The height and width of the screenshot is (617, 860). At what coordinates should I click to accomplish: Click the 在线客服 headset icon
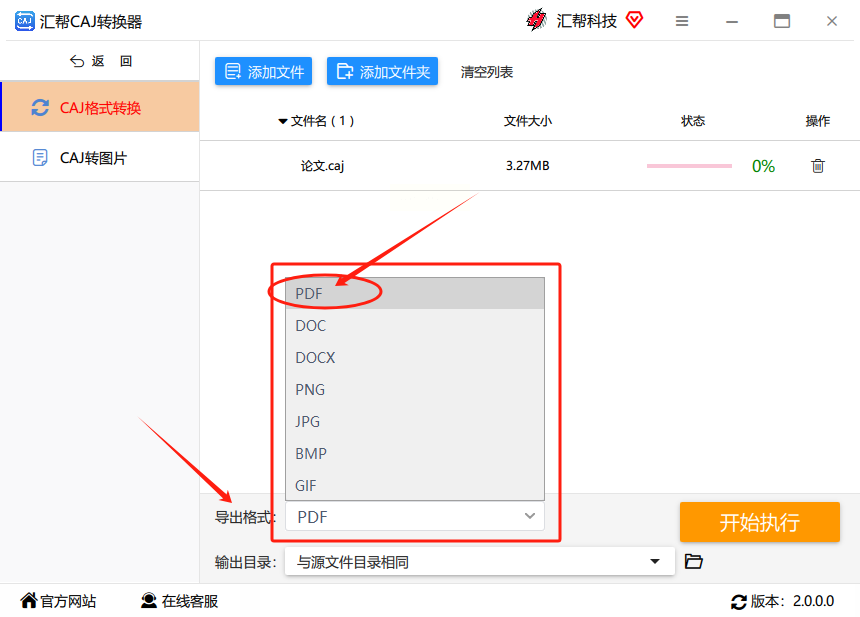pyautogui.click(x=149, y=601)
